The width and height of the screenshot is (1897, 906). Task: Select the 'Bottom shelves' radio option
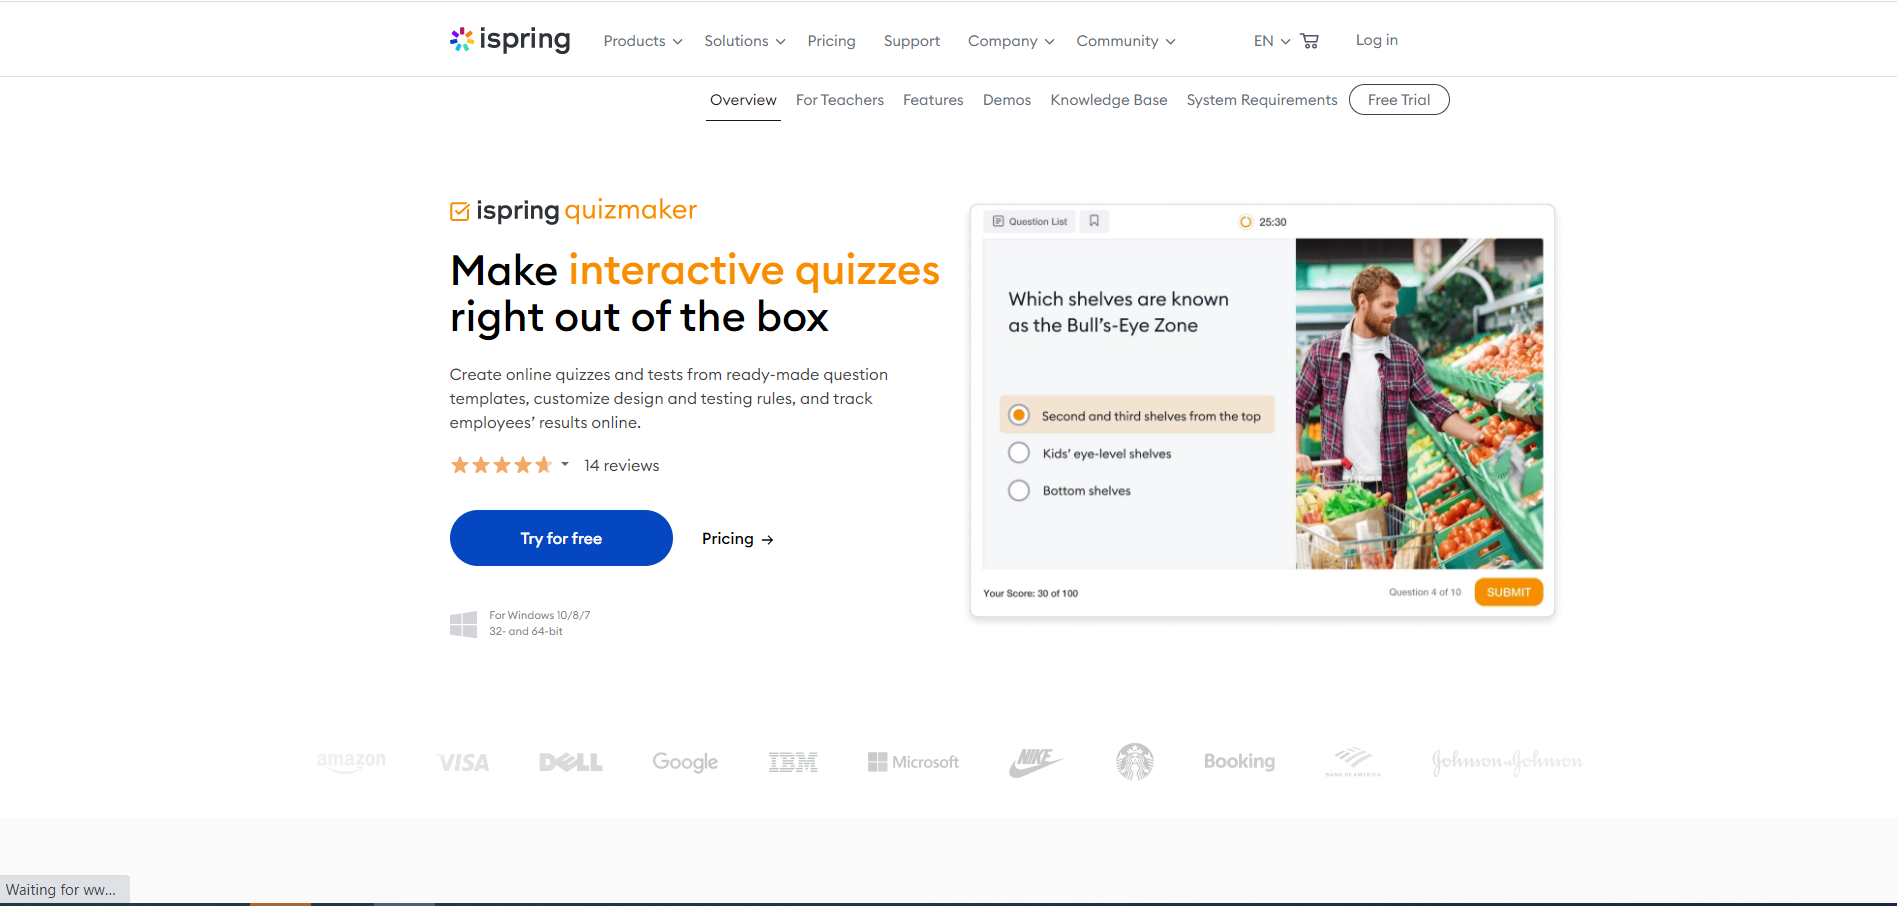(x=1019, y=490)
